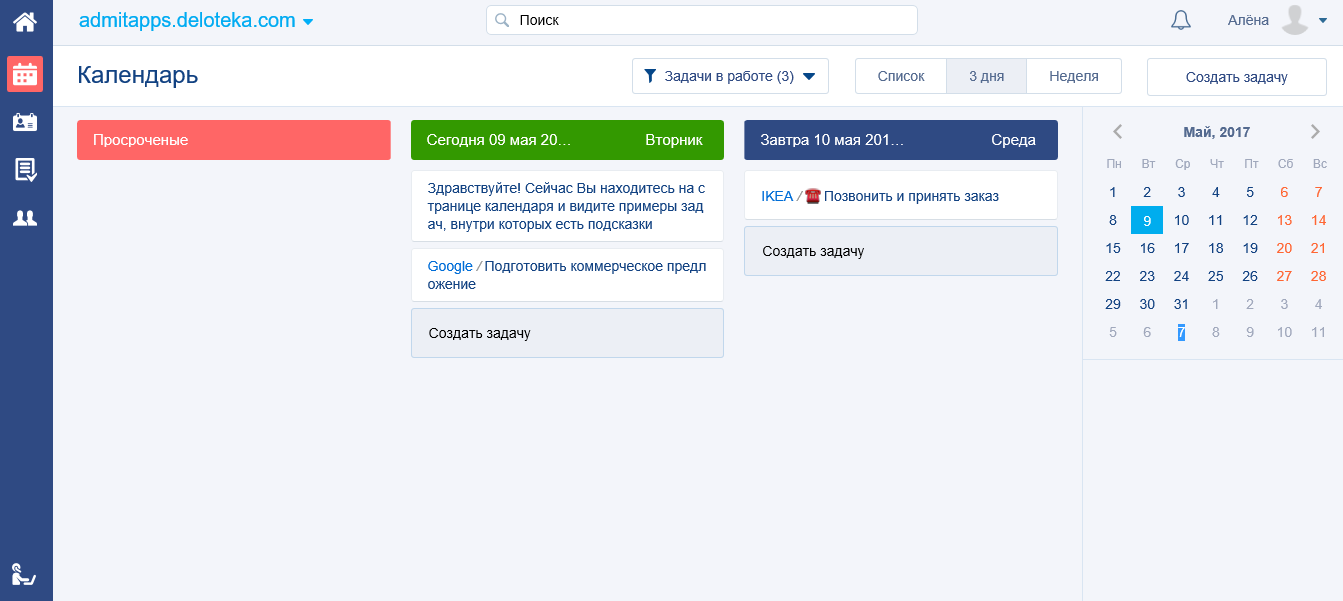Image resolution: width=1343 pixels, height=601 pixels.
Task: Select day 23 in mini calendar
Action: click(1147, 276)
